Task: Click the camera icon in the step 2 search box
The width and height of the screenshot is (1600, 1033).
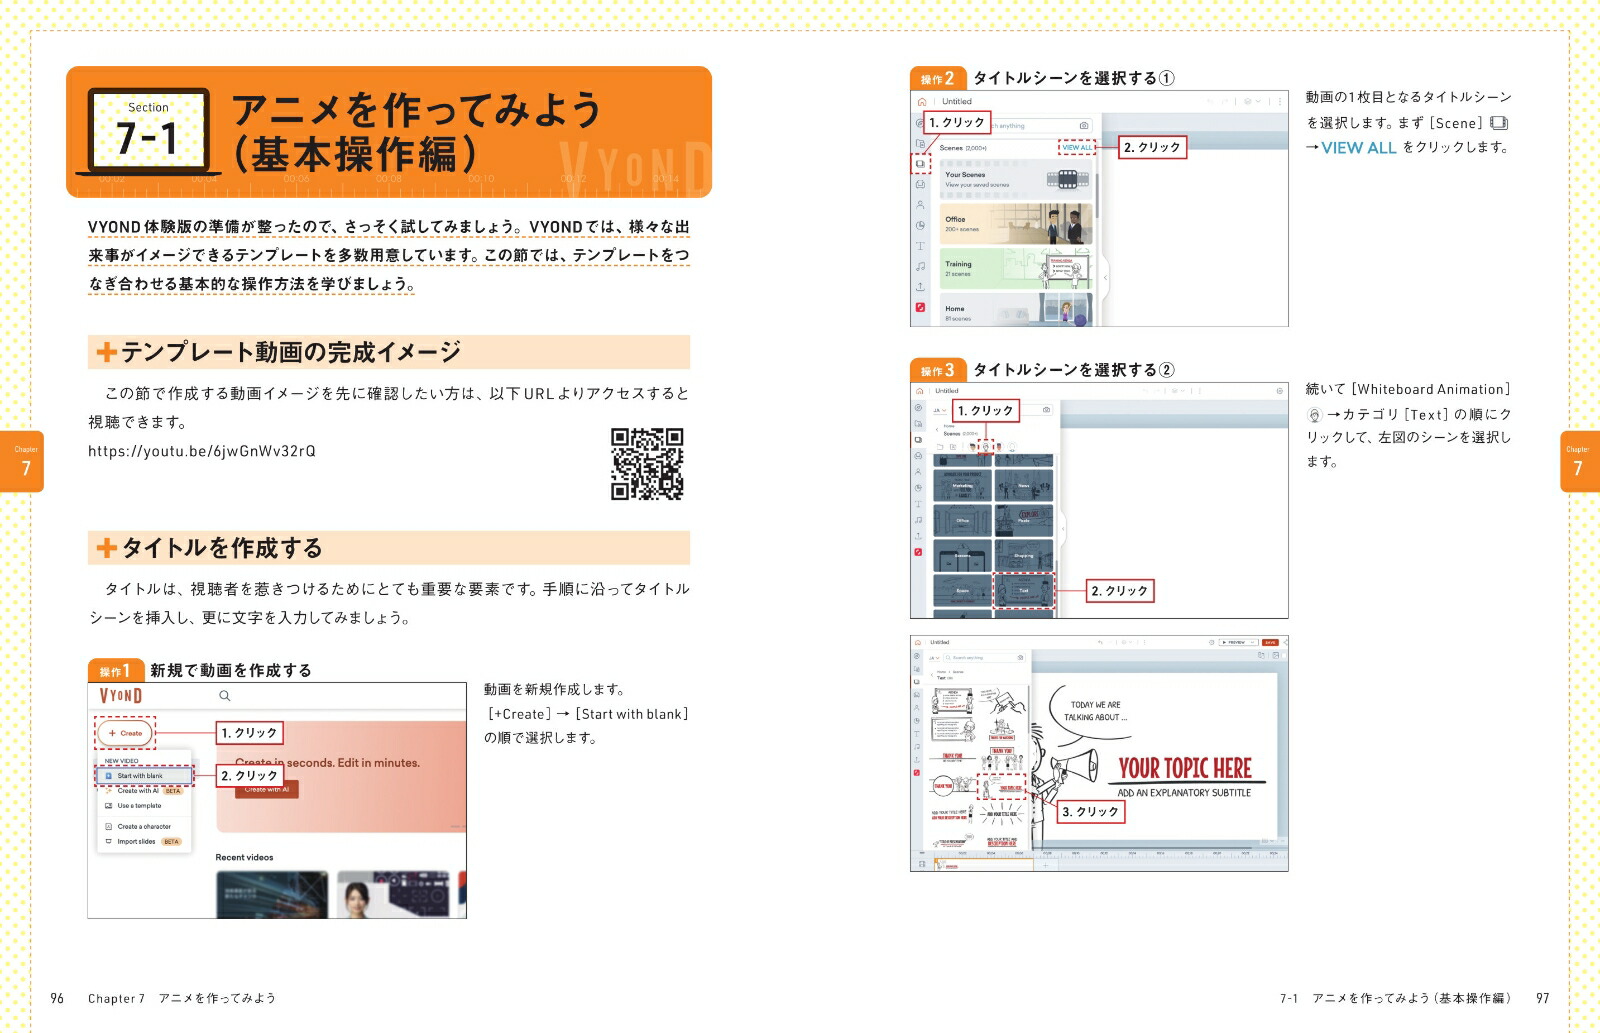Action: click(x=1084, y=126)
